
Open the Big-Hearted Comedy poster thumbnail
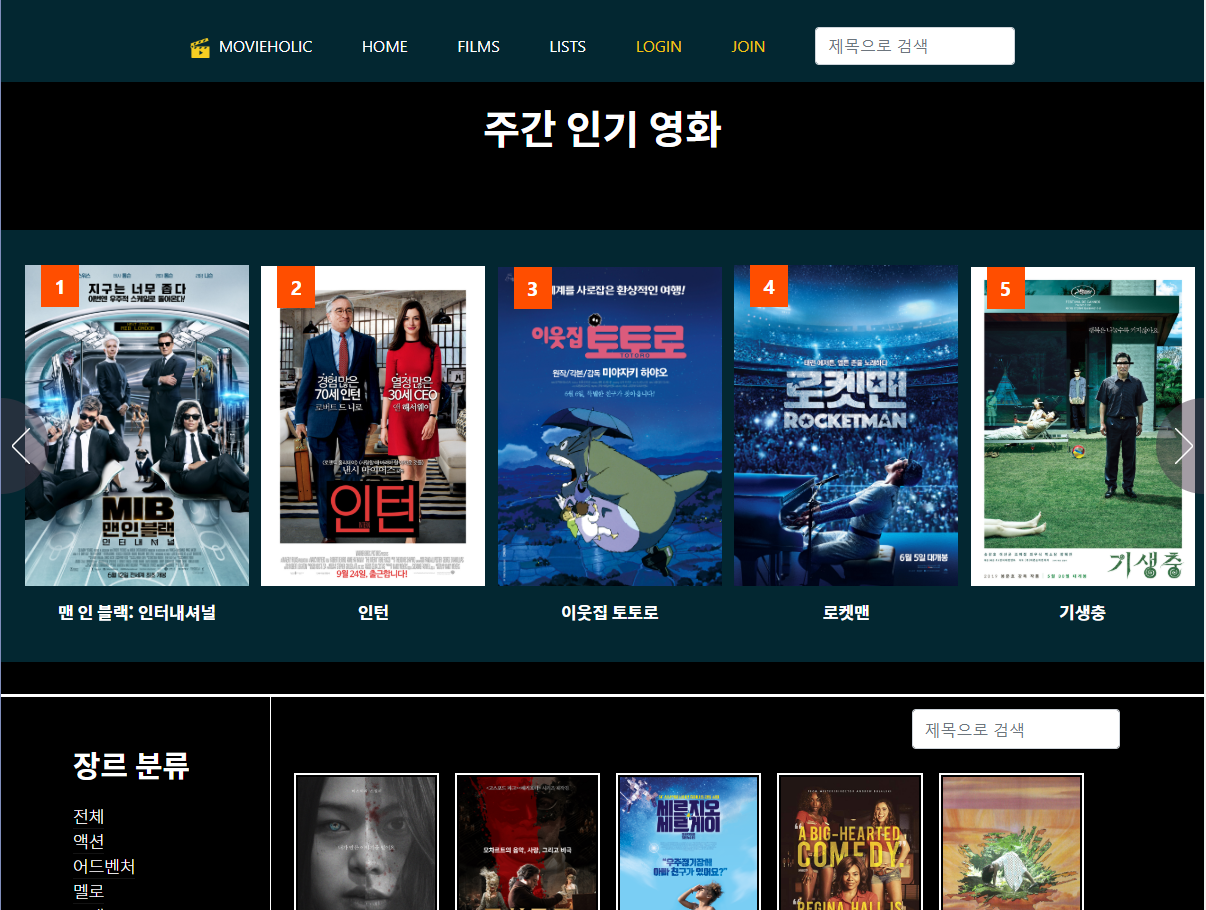click(x=849, y=842)
